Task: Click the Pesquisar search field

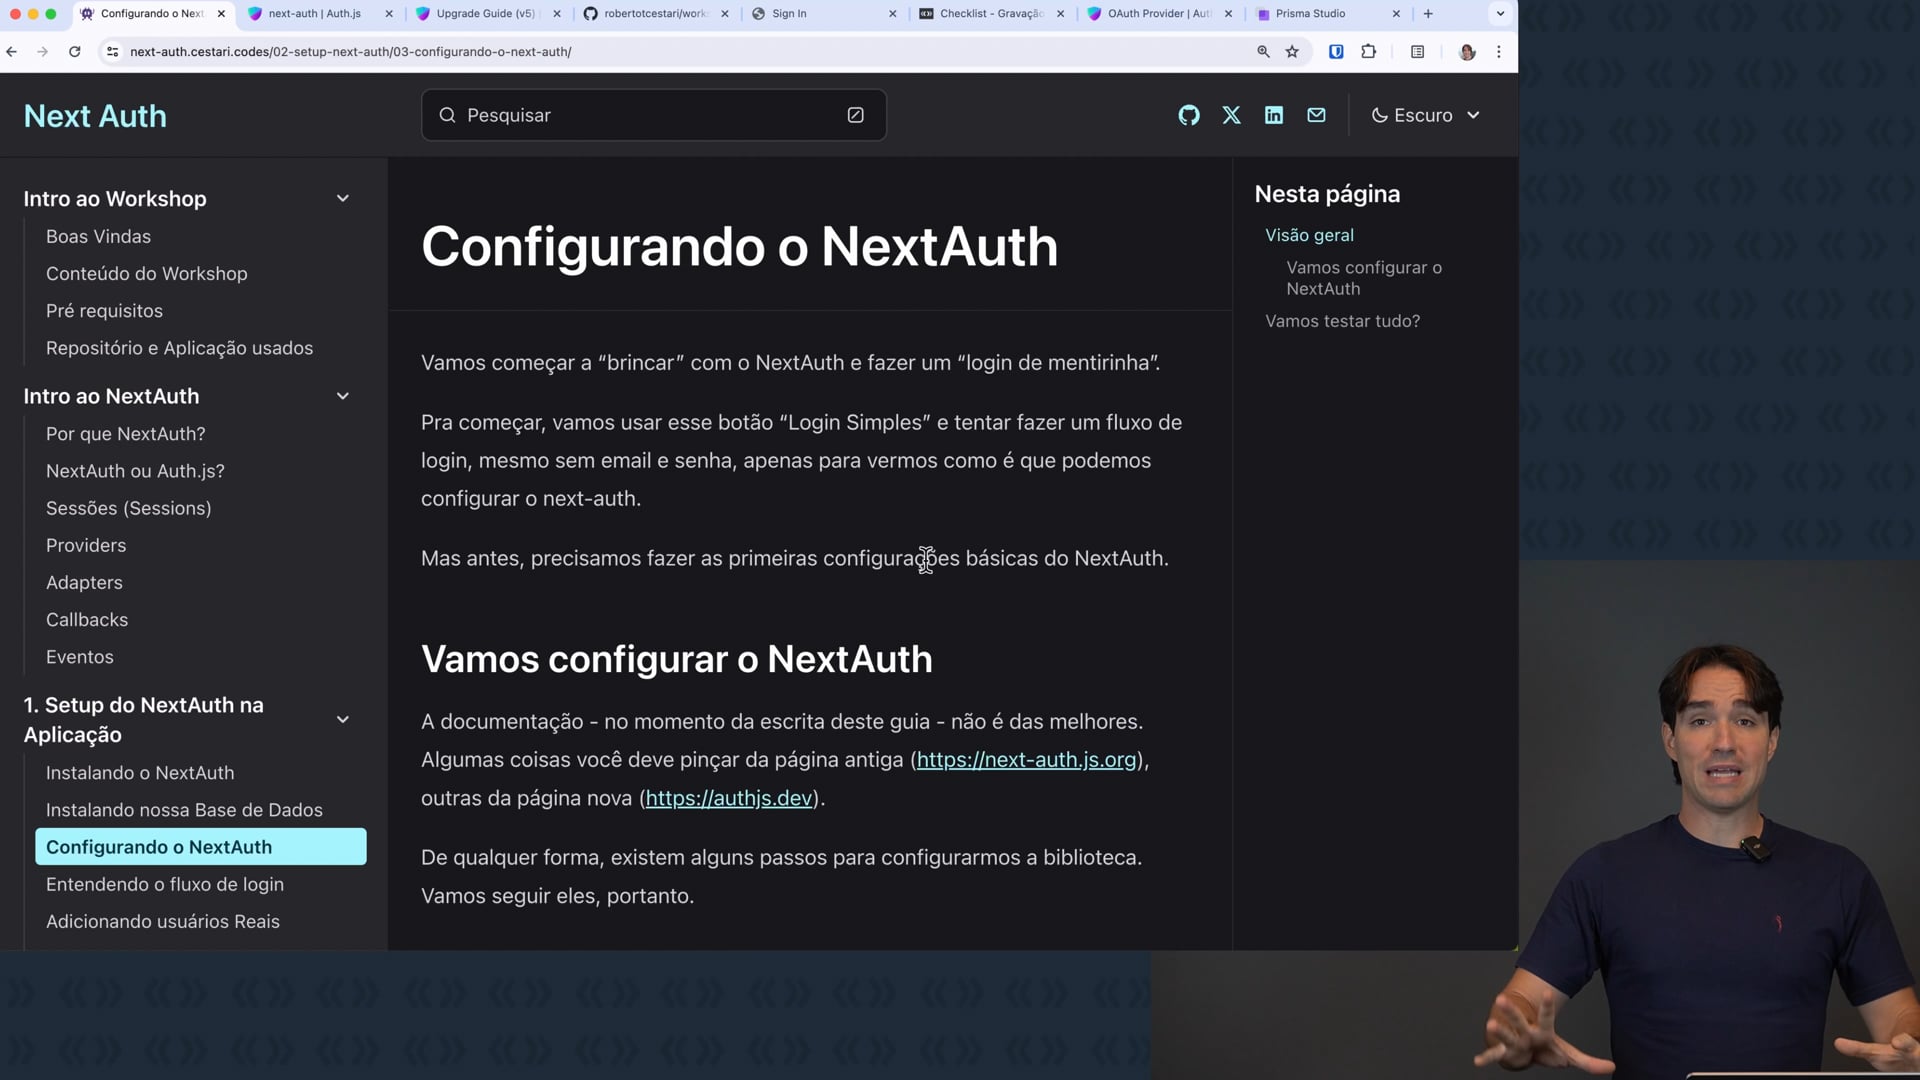Action: [640, 115]
